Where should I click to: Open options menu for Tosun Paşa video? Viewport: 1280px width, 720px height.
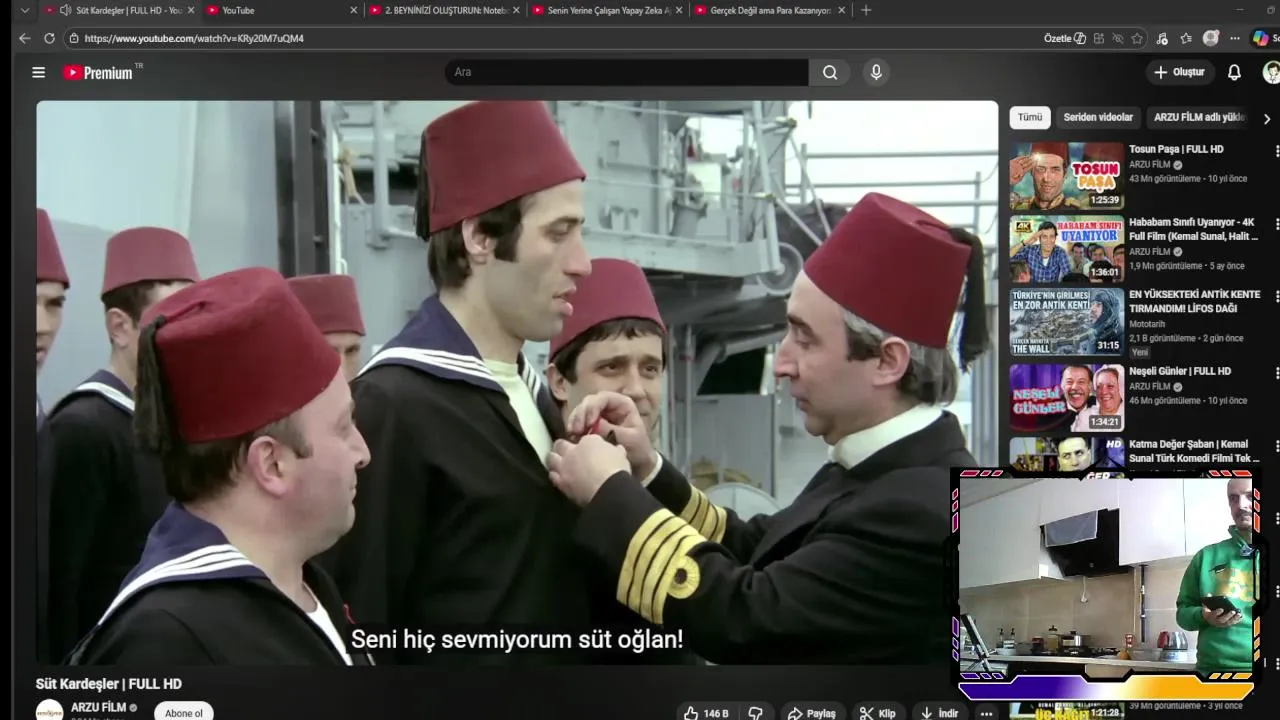(x=1276, y=151)
